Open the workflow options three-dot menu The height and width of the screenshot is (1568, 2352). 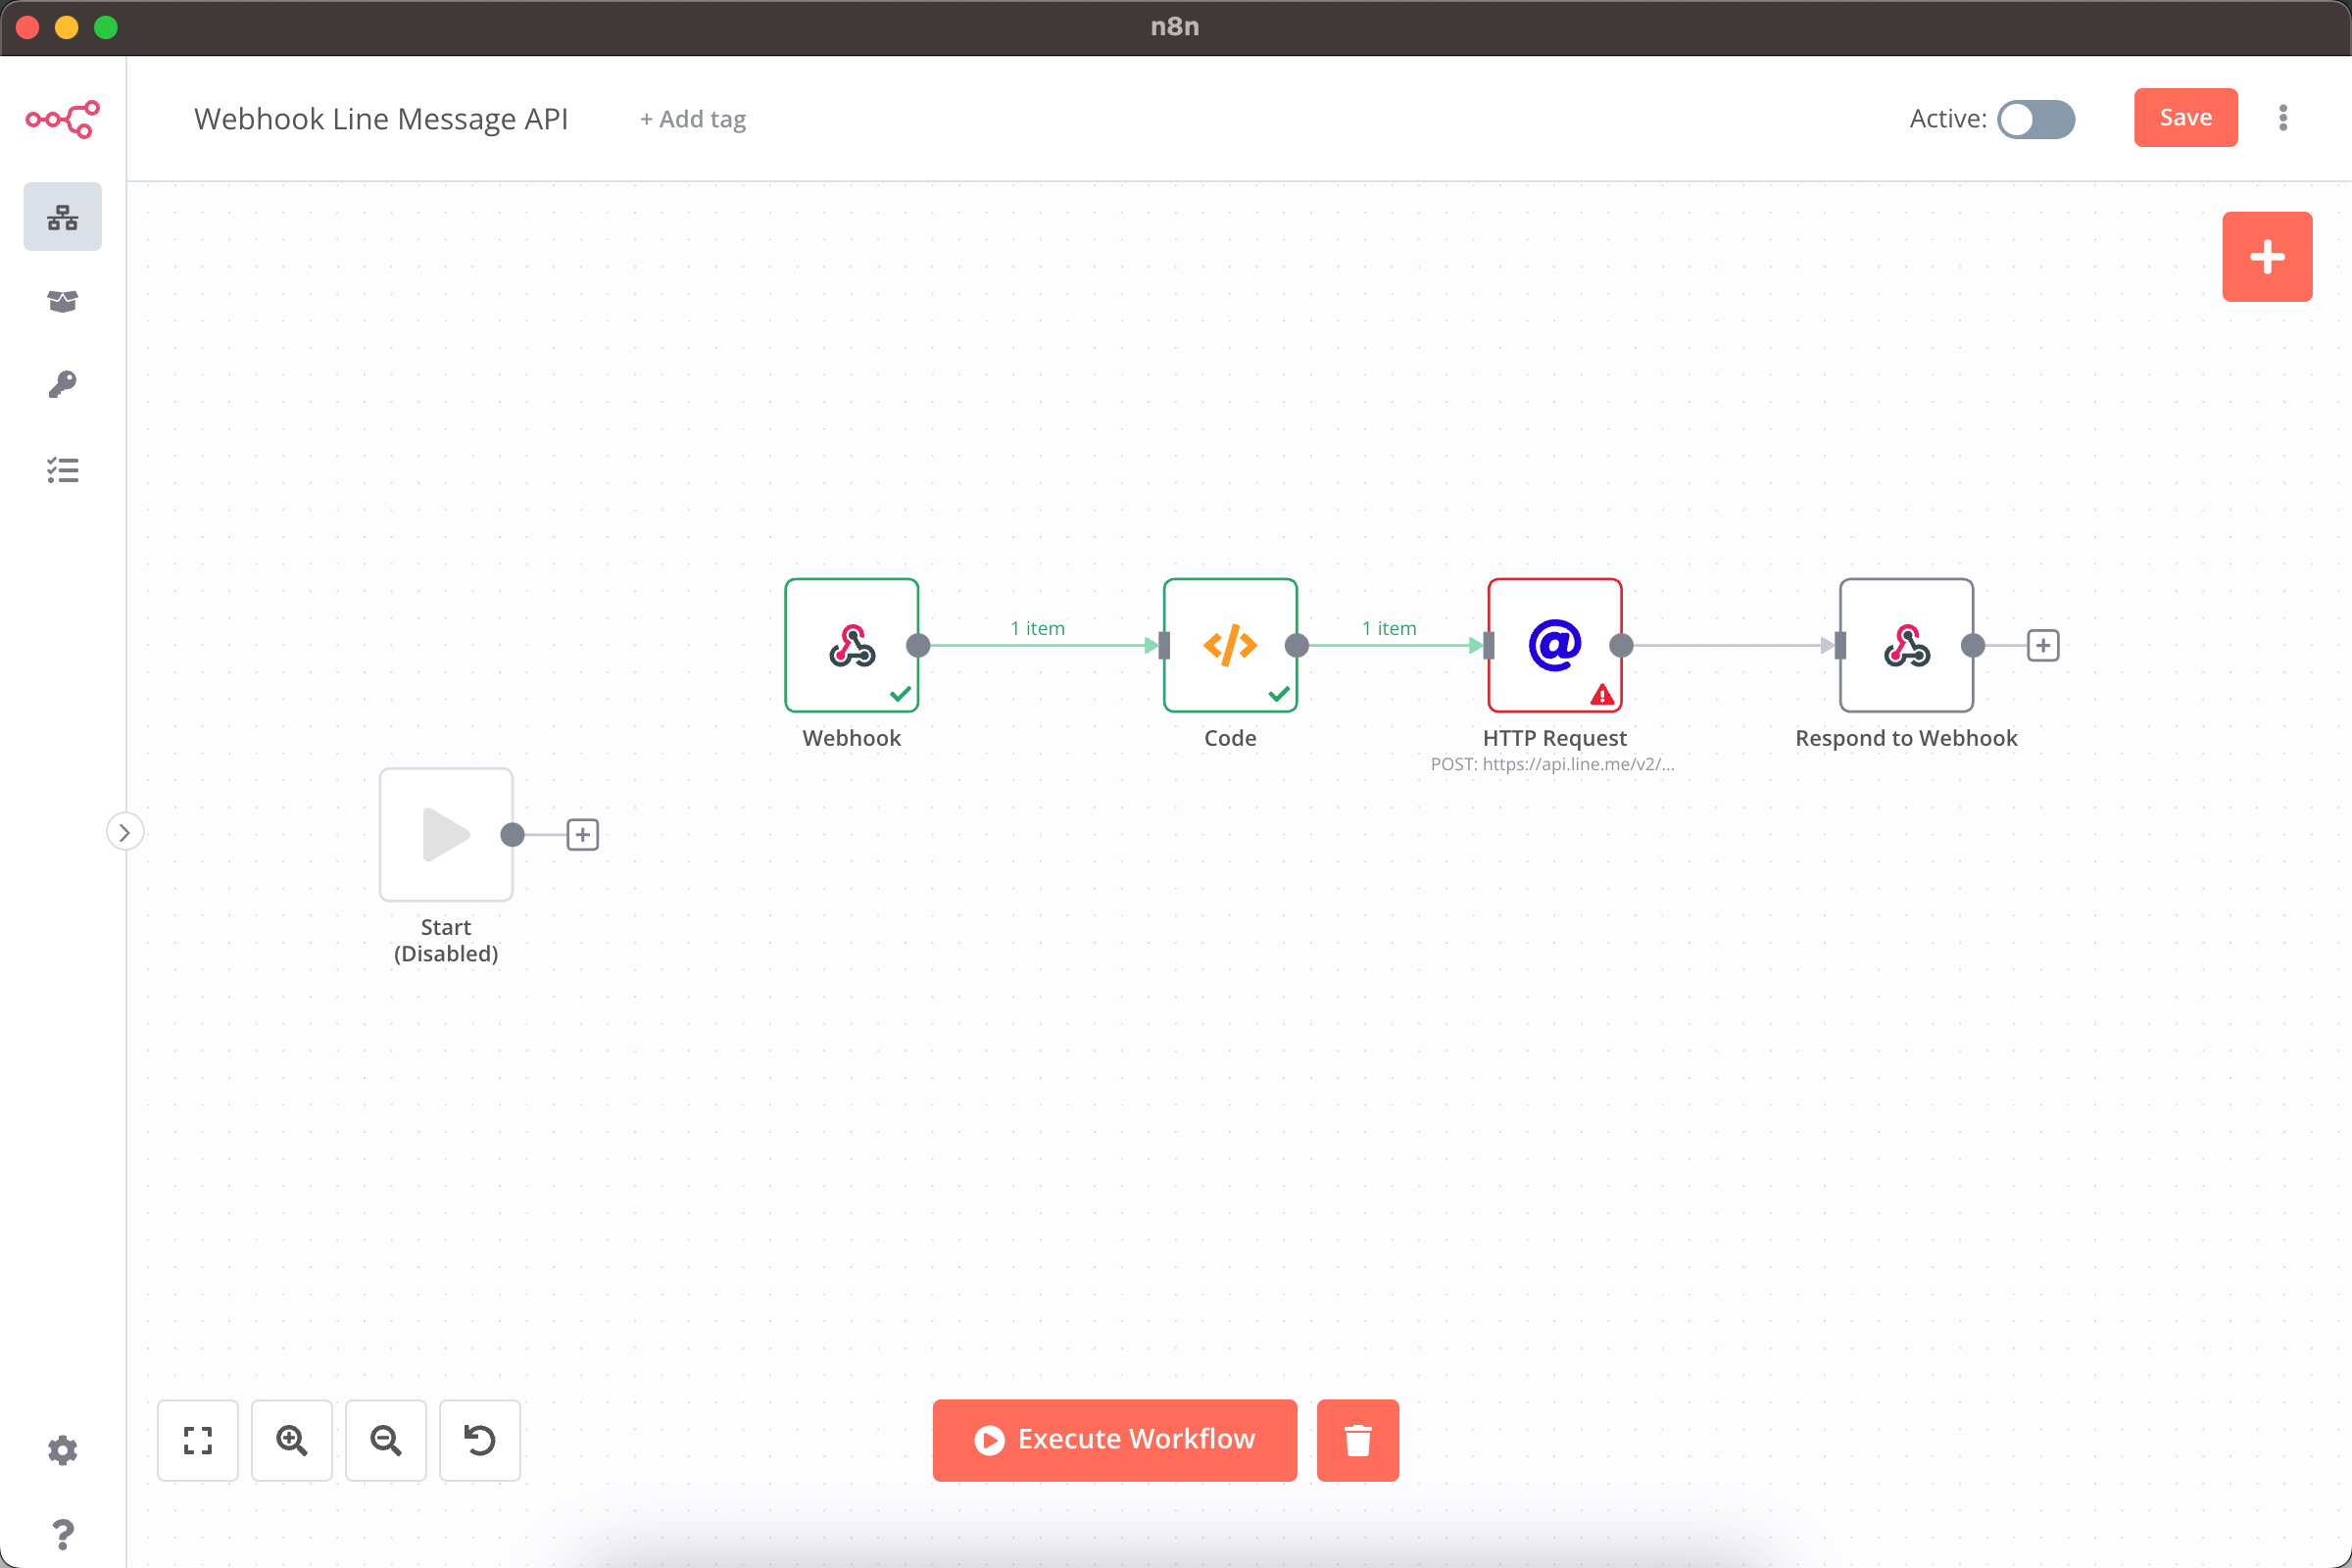click(x=2283, y=117)
